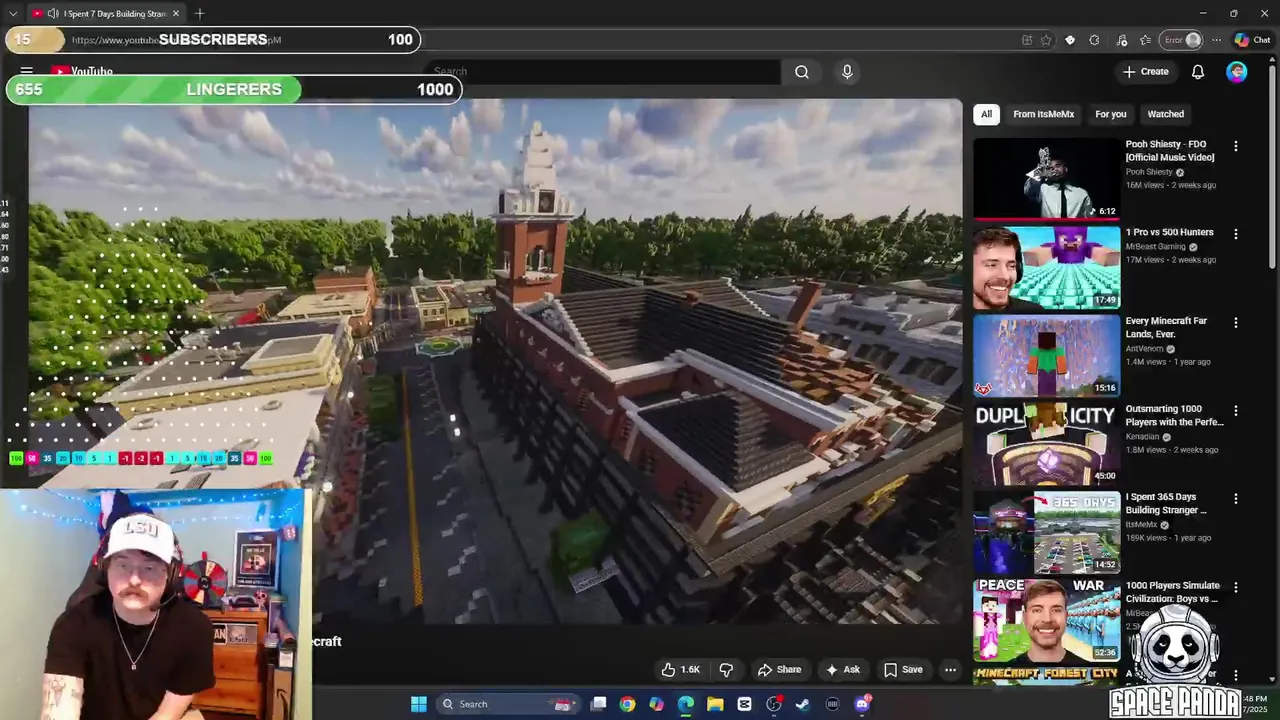
Task: Open a new browser tab
Action: [199, 13]
